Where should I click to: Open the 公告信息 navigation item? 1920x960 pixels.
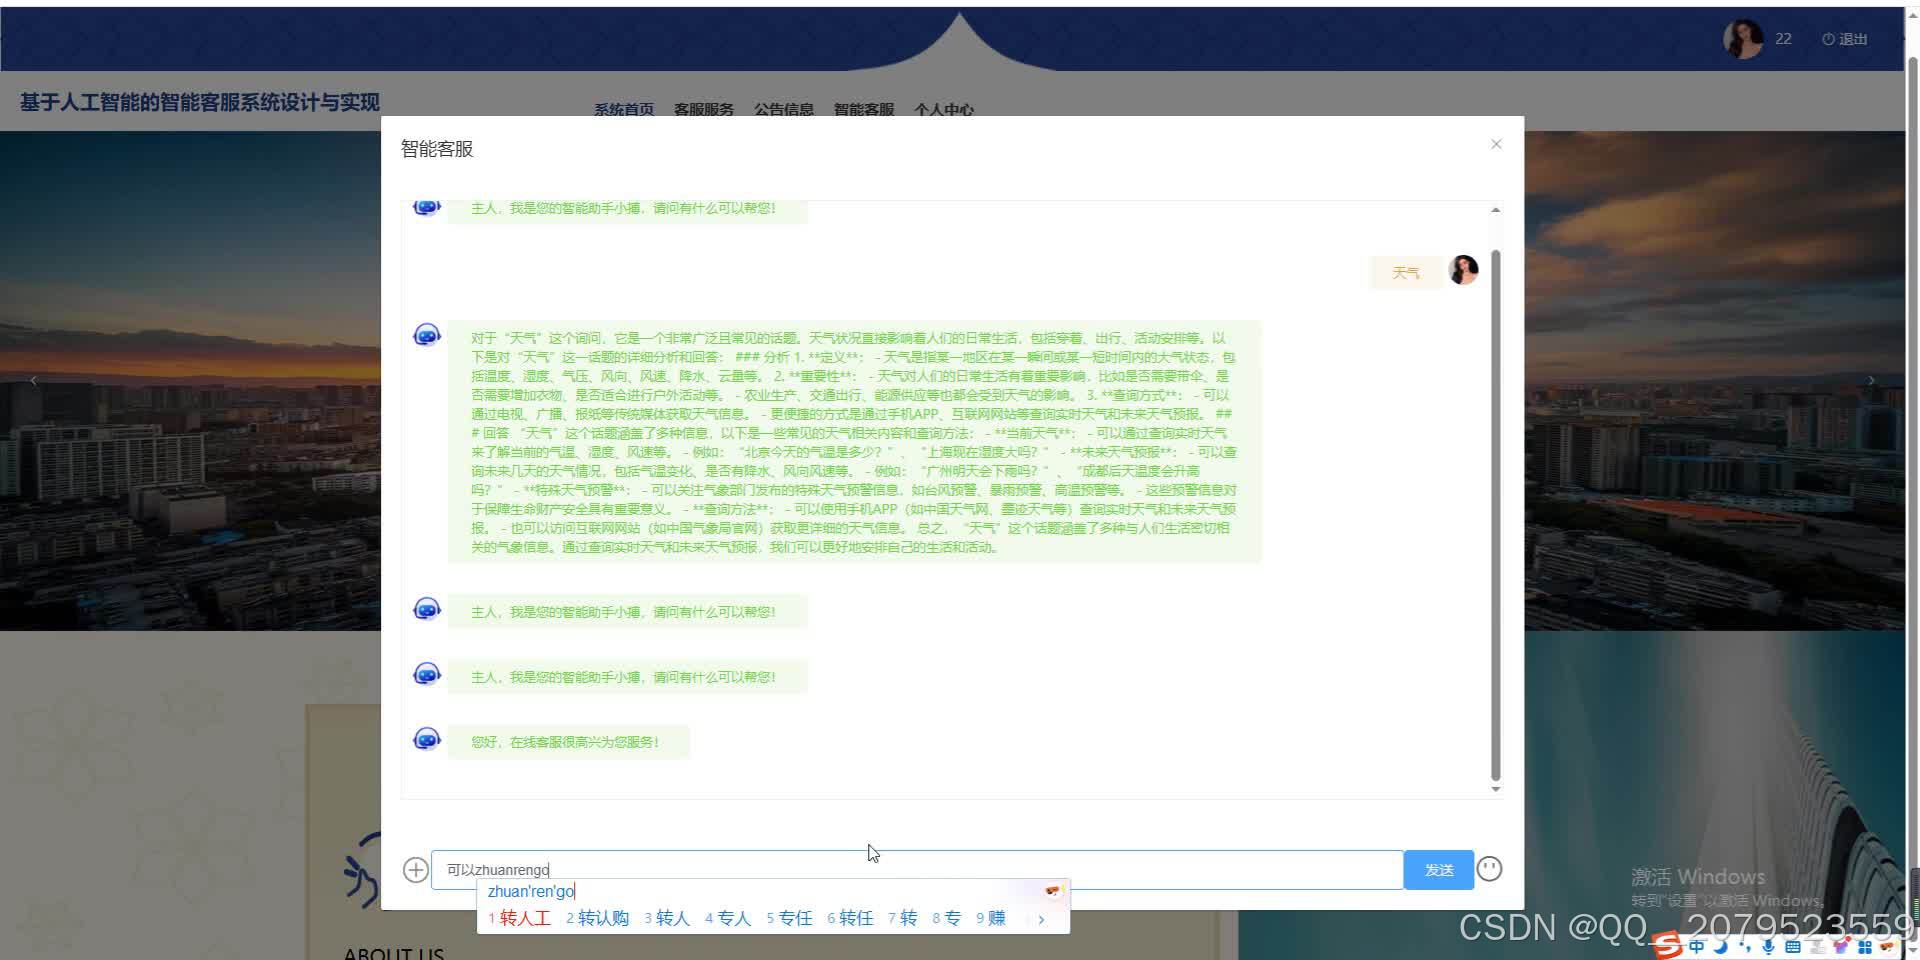coord(784,110)
